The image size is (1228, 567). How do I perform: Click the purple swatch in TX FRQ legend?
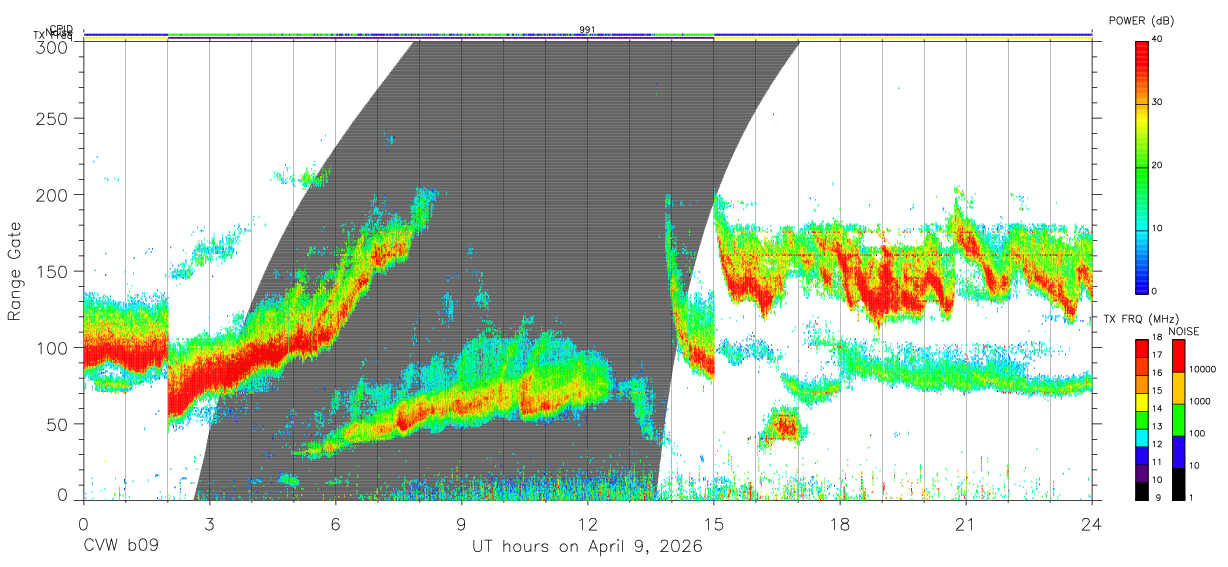(x=1142, y=472)
